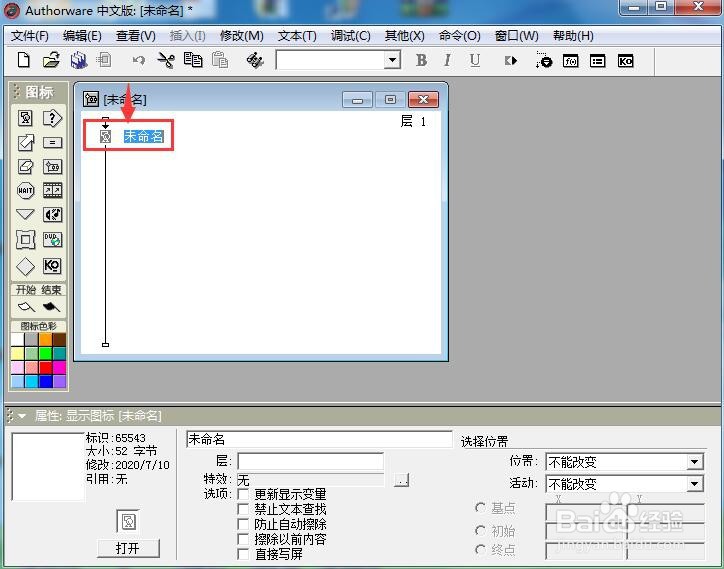Select the KO Knowledge Object palette icon
This screenshot has height=569, width=724.
coord(52,266)
